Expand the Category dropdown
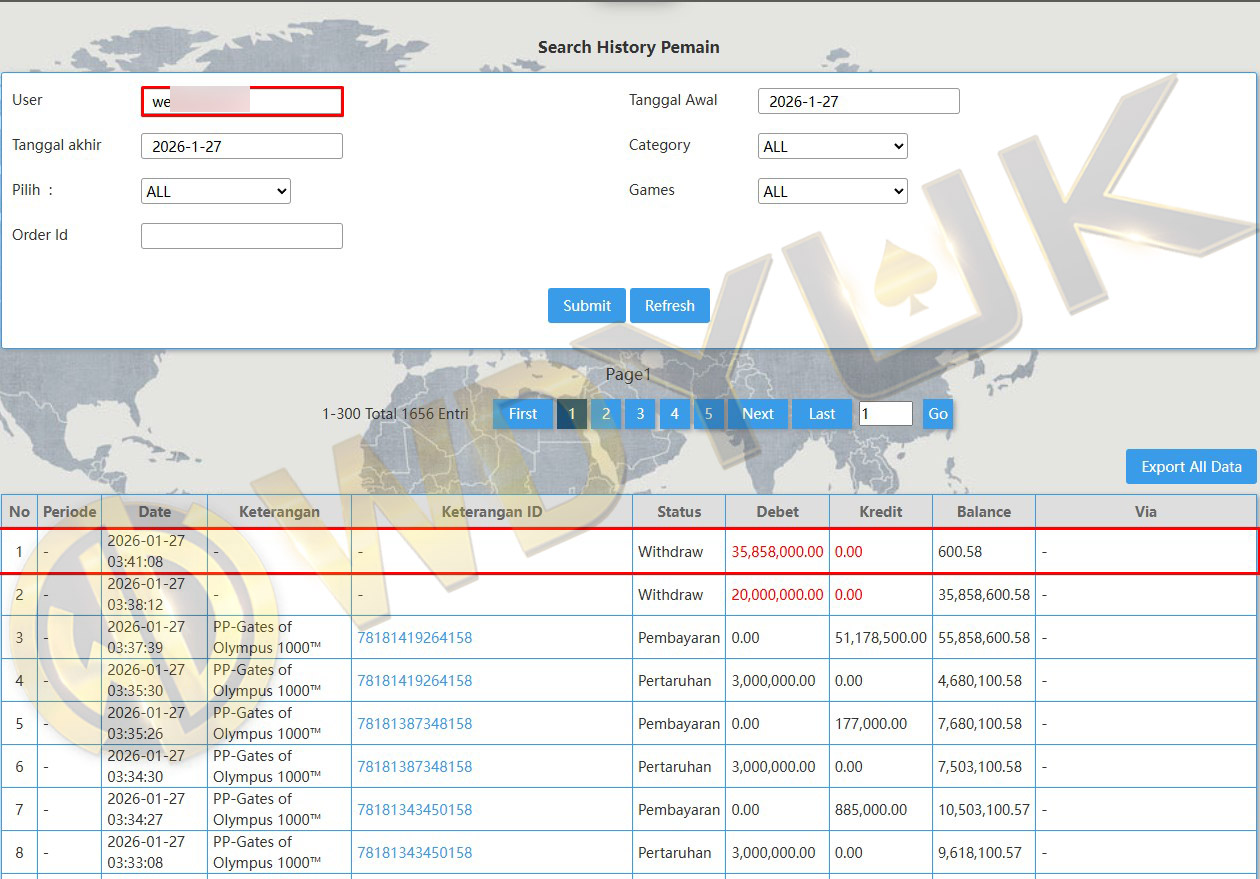The width and height of the screenshot is (1260, 879). (832, 146)
